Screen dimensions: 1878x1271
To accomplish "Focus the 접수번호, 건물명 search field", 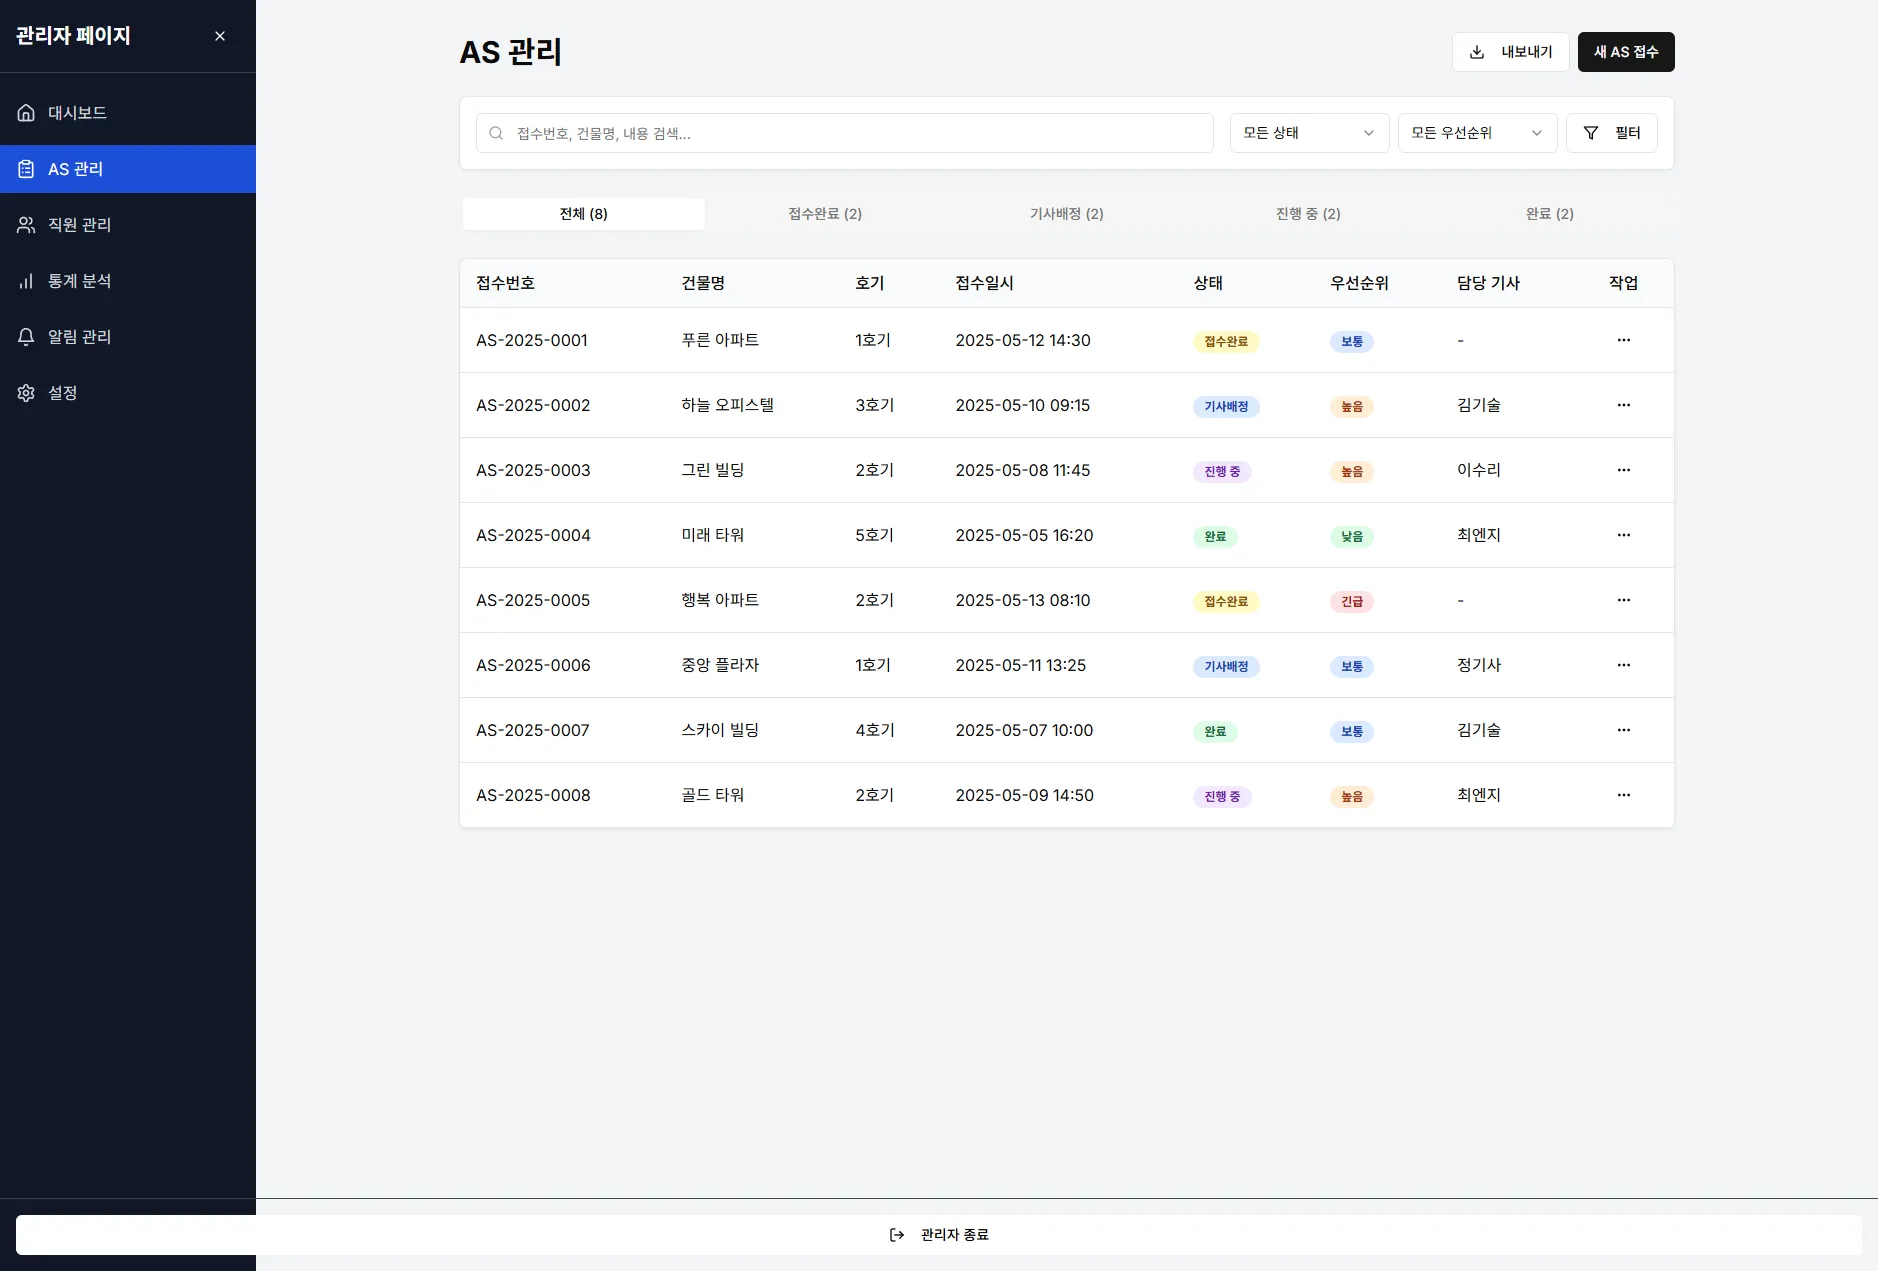I will pyautogui.click(x=845, y=133).
